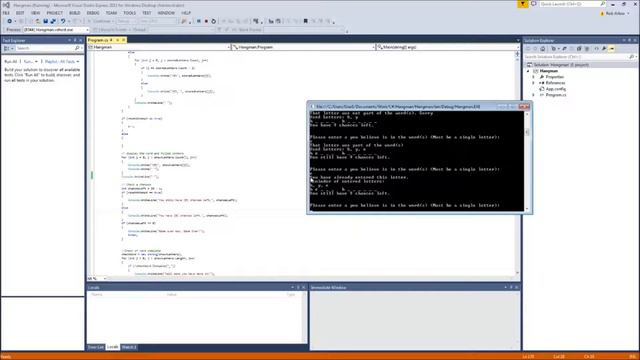
Task: Close the Locals panel
Action: pos(304,288)
